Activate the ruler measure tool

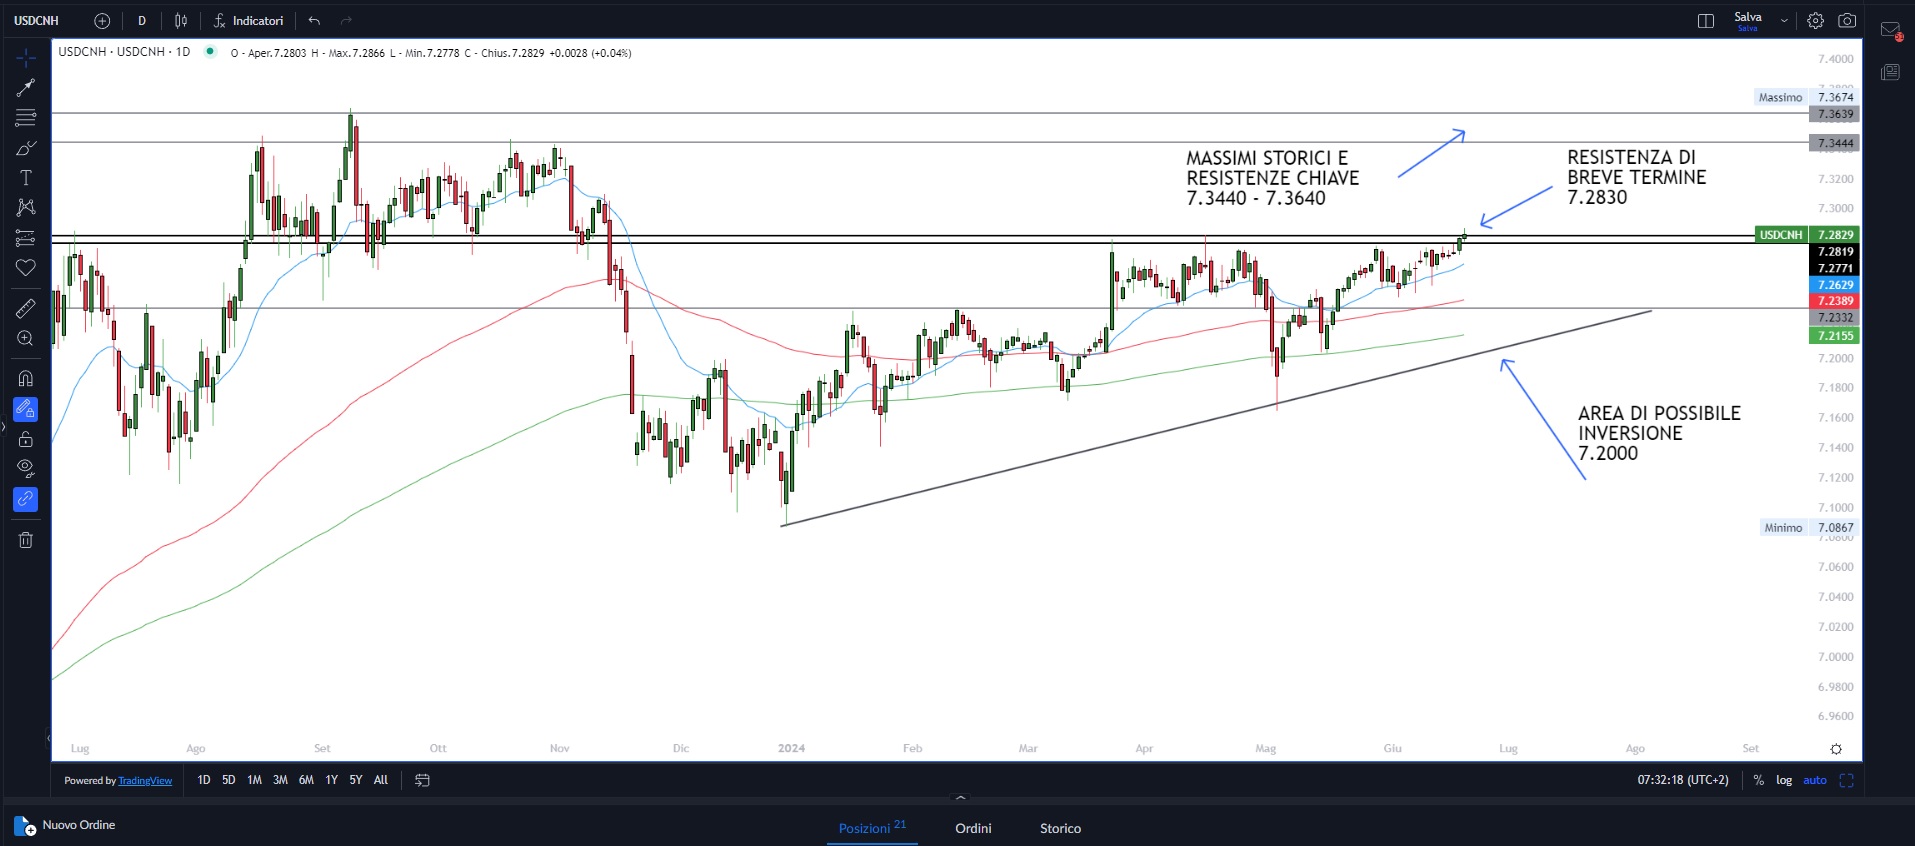[26, 309]
